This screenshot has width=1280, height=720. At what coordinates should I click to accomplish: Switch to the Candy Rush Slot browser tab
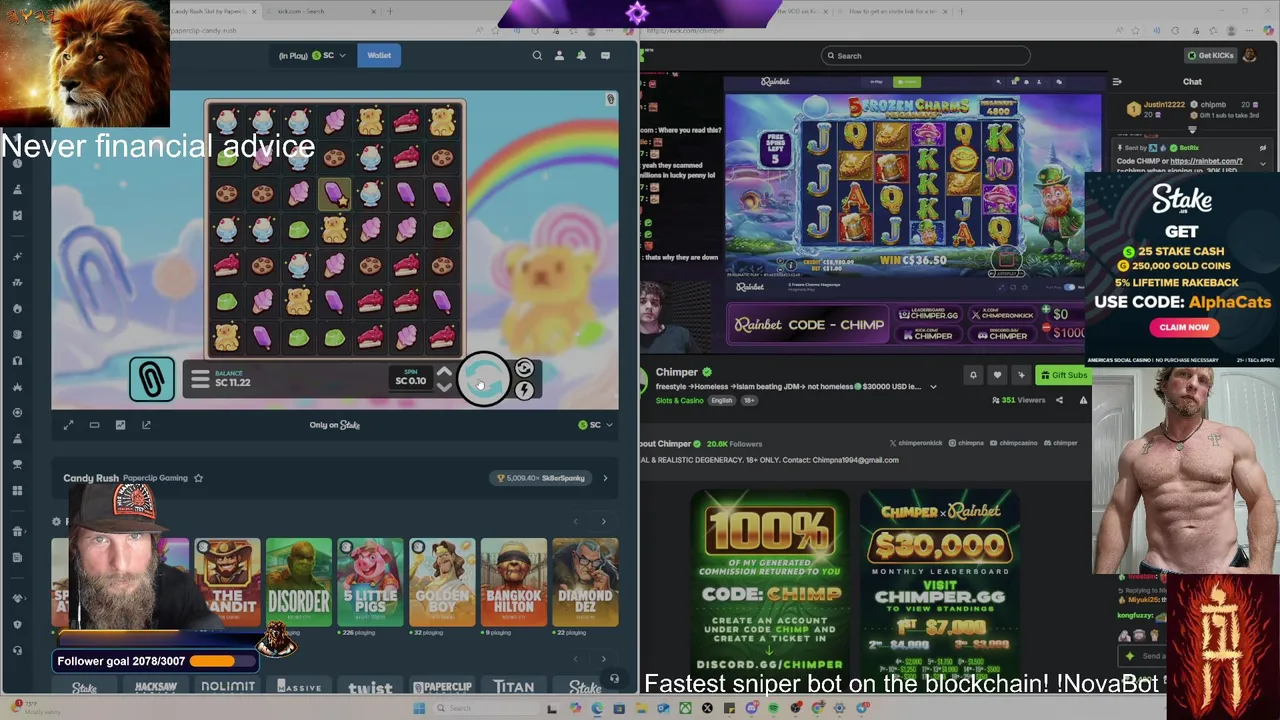tap(214, 12)
